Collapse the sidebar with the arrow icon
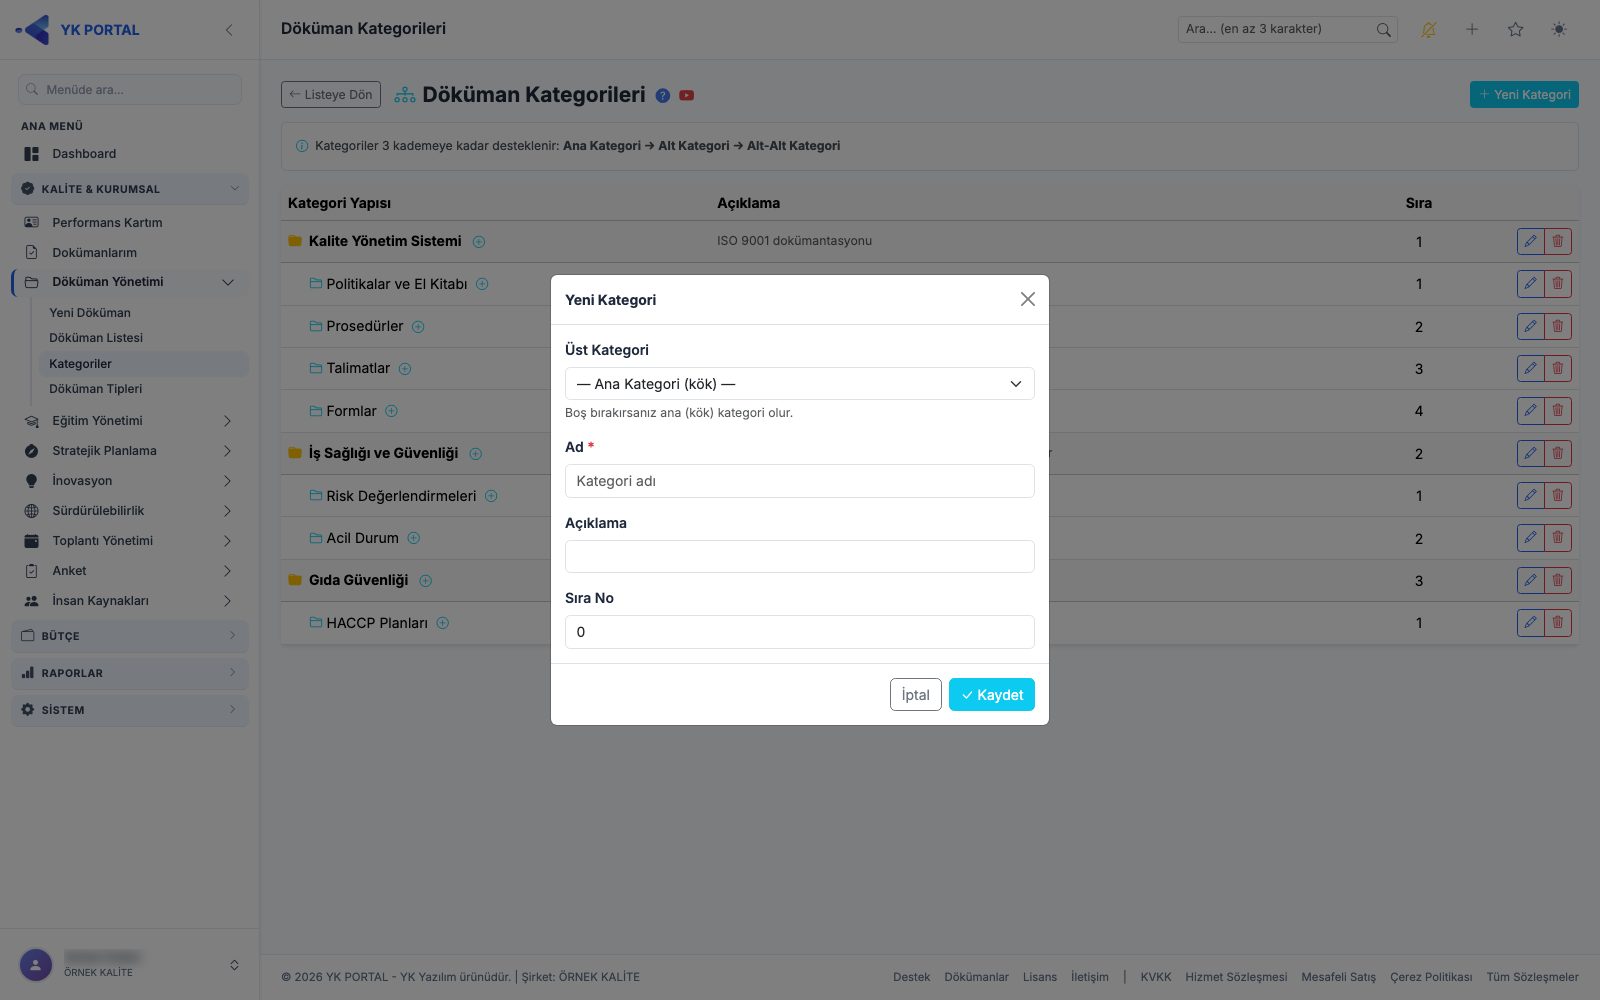 [x=229, y=30]
